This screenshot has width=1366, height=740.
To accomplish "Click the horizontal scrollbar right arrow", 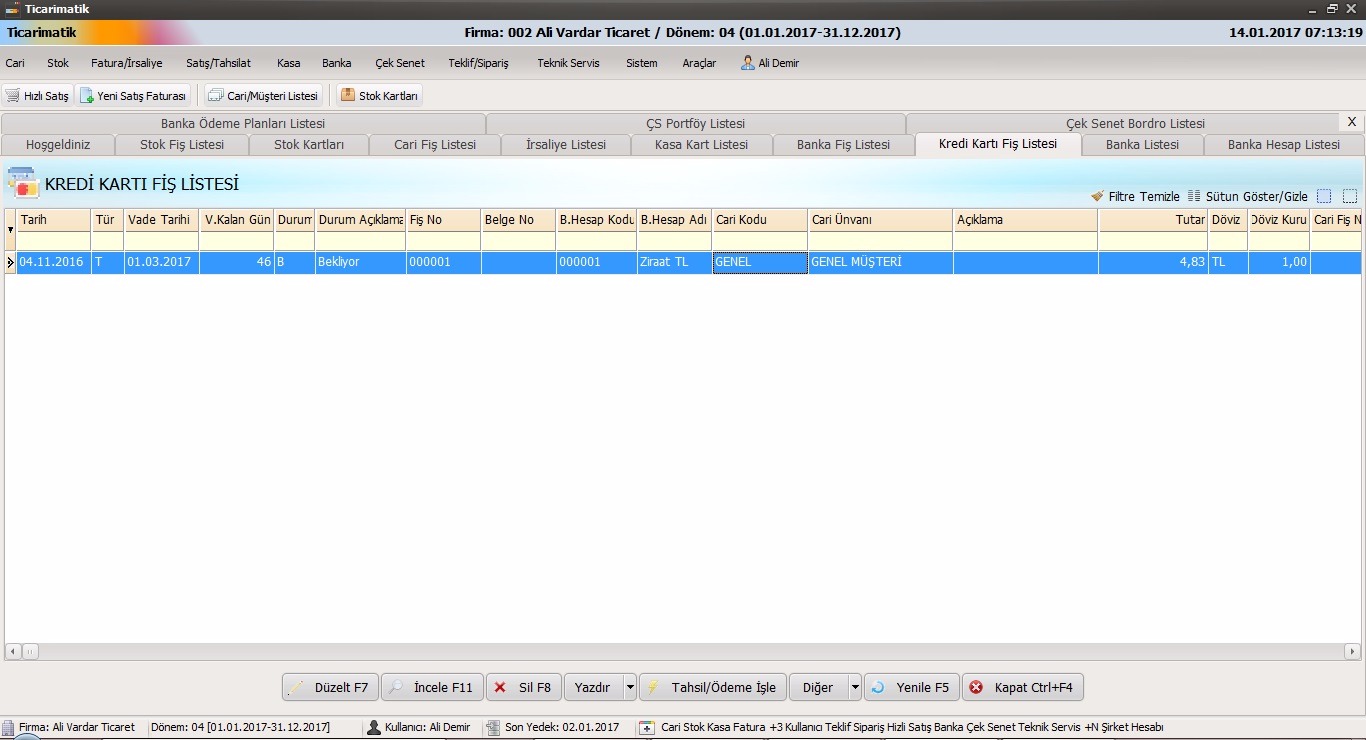I will click(1352, 652).
